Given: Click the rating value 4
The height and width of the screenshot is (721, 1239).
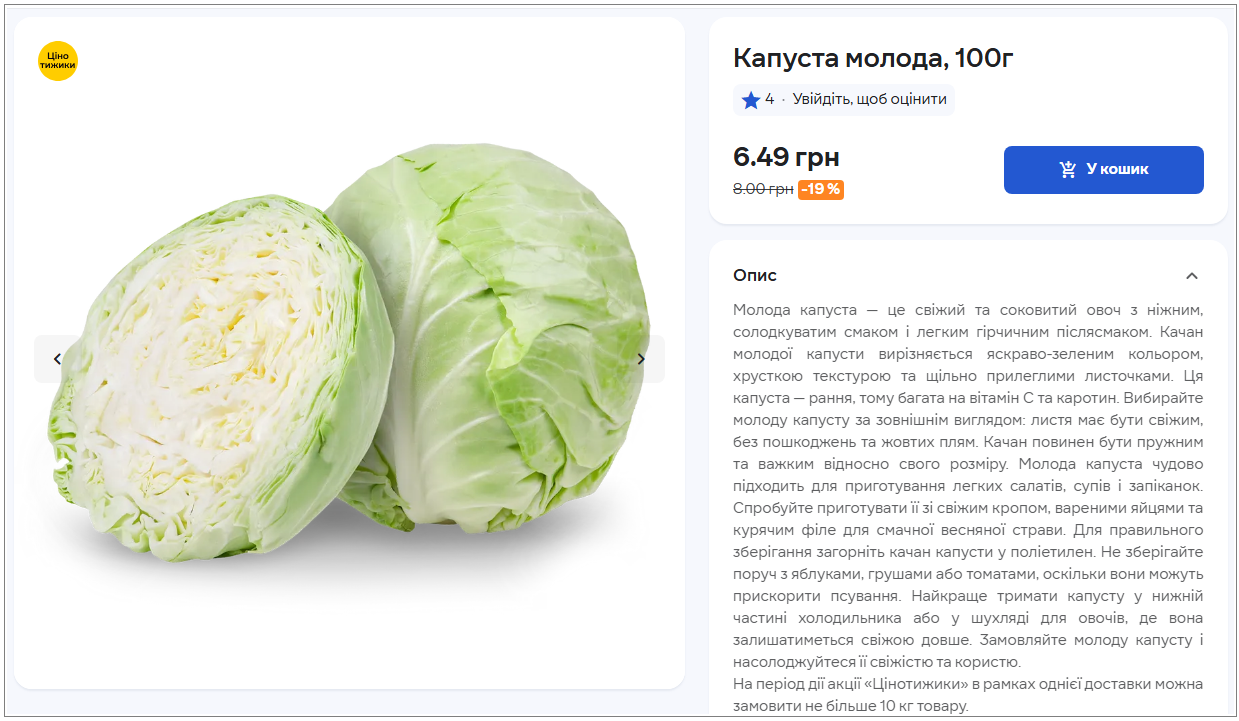Looking at the screenshot, I should (769, 100).
